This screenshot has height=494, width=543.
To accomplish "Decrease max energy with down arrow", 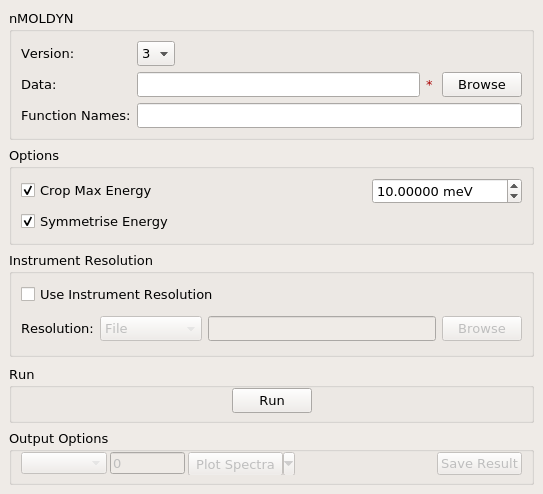I will 514,196.
